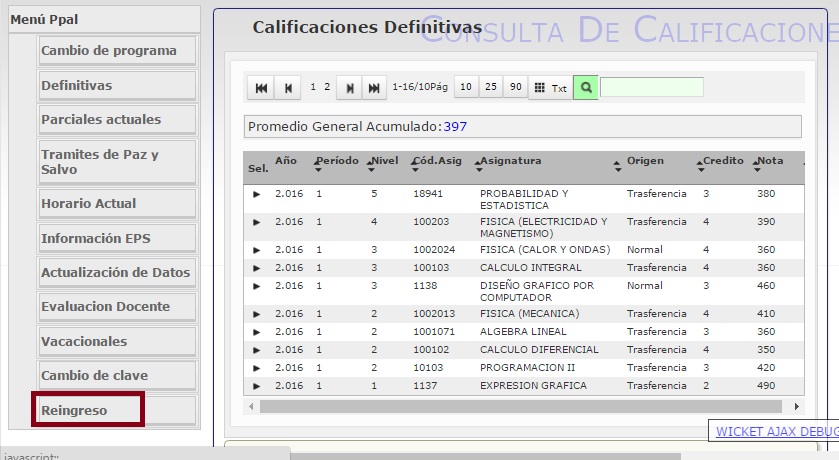Click the Reingreso button
The image size is (839, 460).
pyautogui.click(x=89, y=410)
